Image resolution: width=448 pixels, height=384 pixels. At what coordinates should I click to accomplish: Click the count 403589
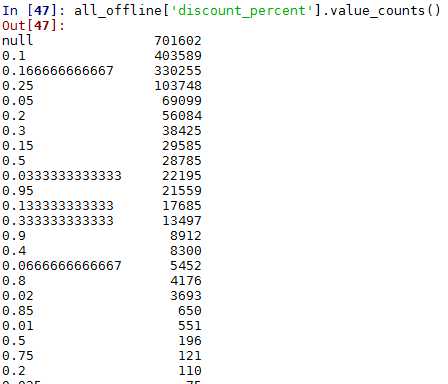coord(178,56)
